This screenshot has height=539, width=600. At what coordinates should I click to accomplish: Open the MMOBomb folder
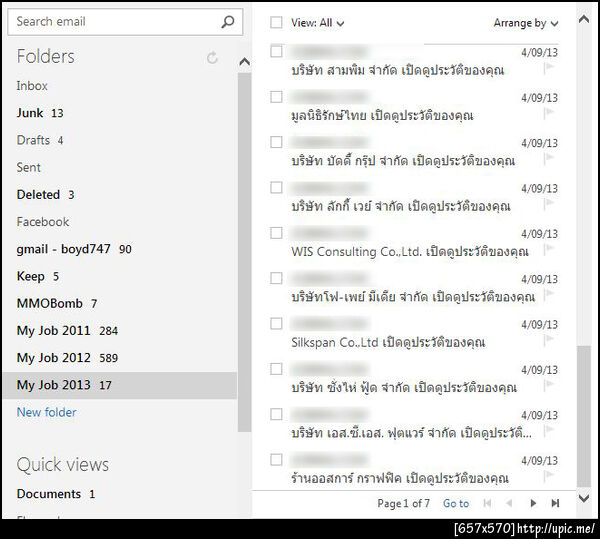coord(57,303)
